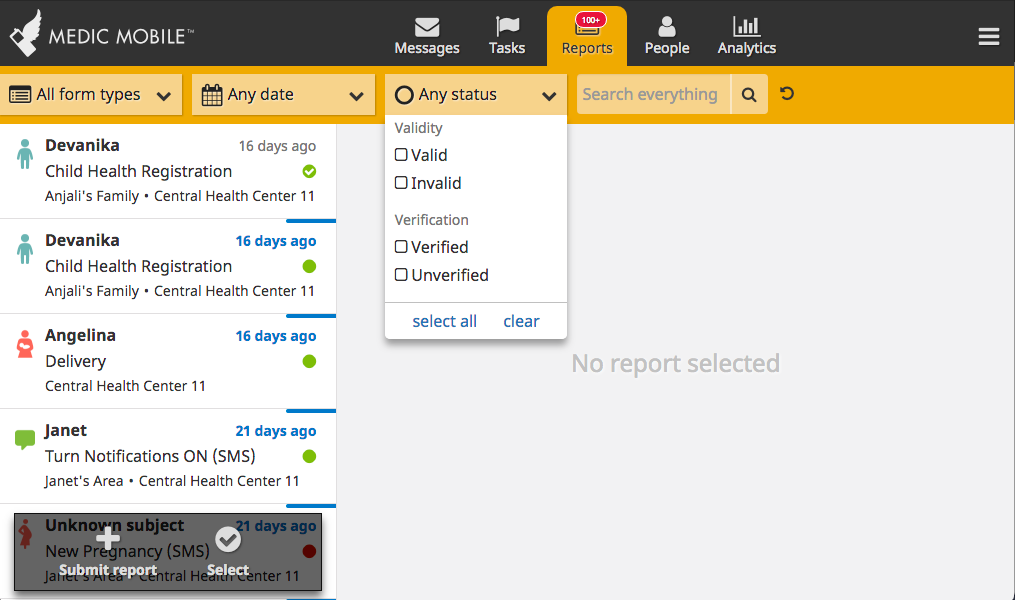
Task: Click the Submit report button
Action: pyautogui.click(x=108, y=552)
